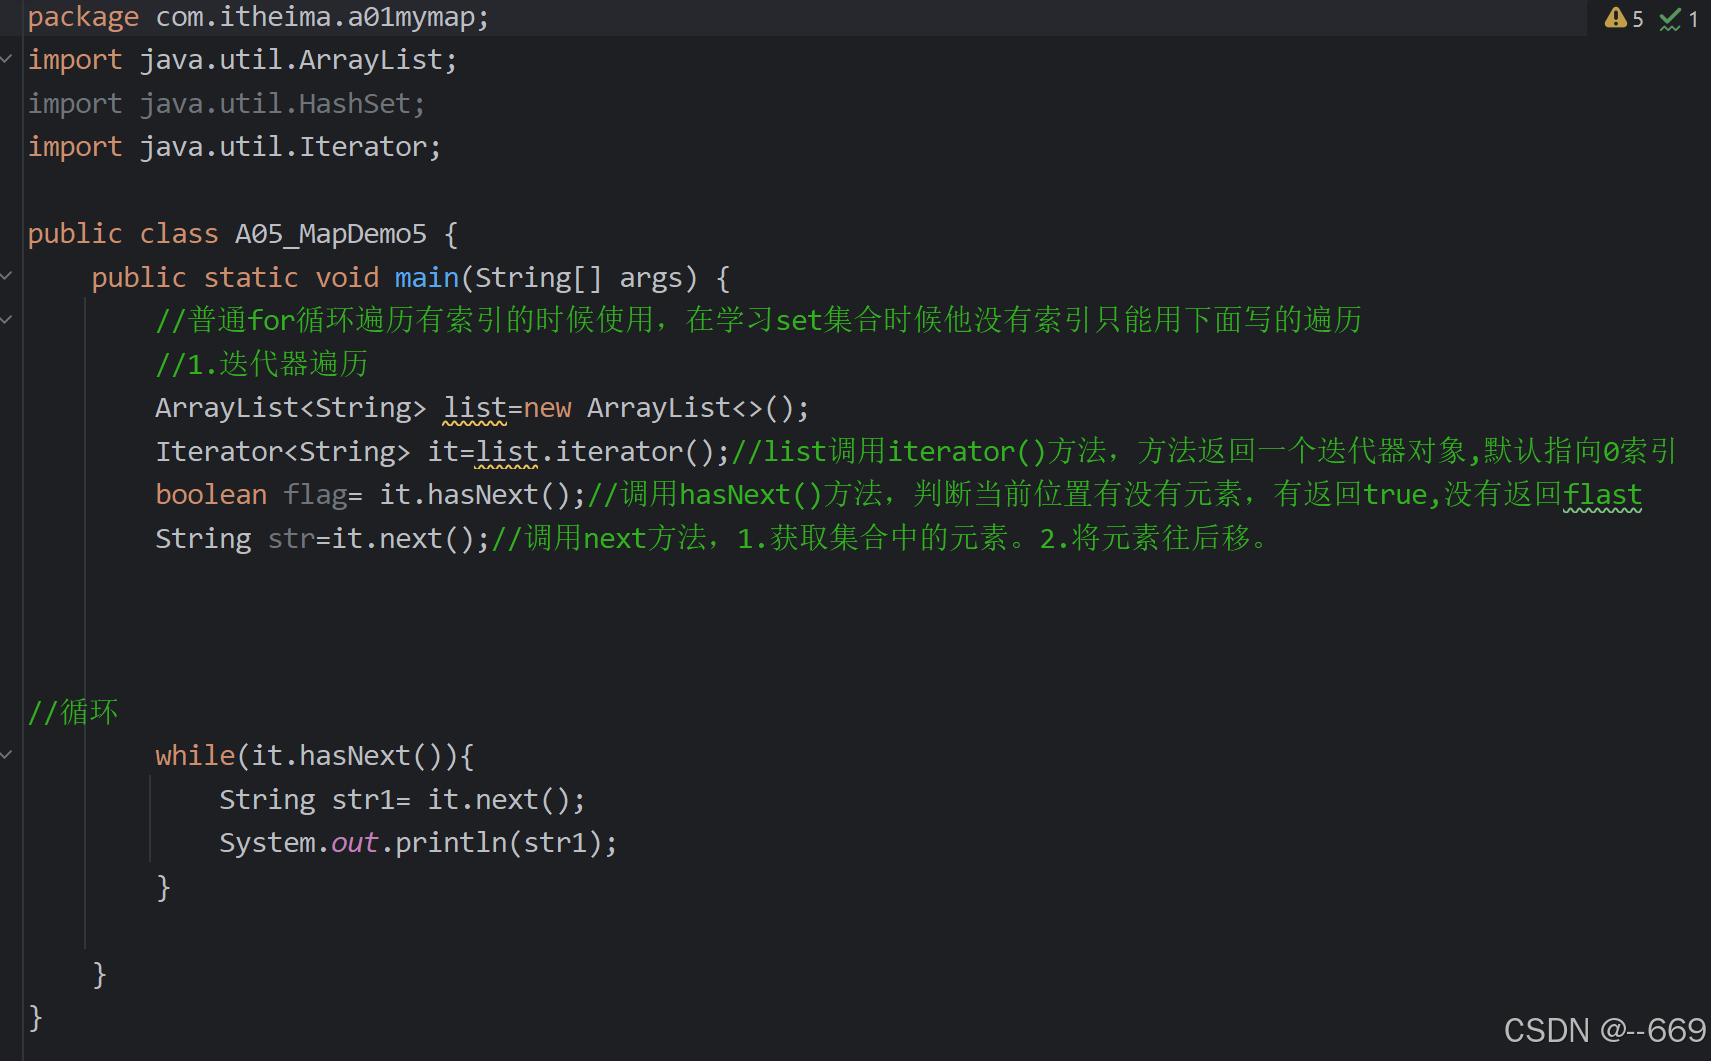The height and width of the screenshot is (1061, 1711).
Task: Collapse the import statements block
Action: tap(7, 58)
